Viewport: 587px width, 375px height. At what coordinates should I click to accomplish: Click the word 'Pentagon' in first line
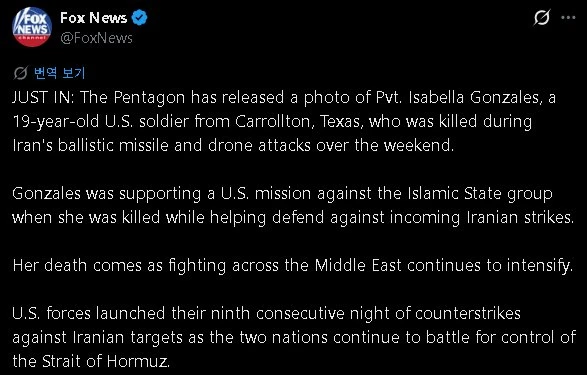point(149,98)
